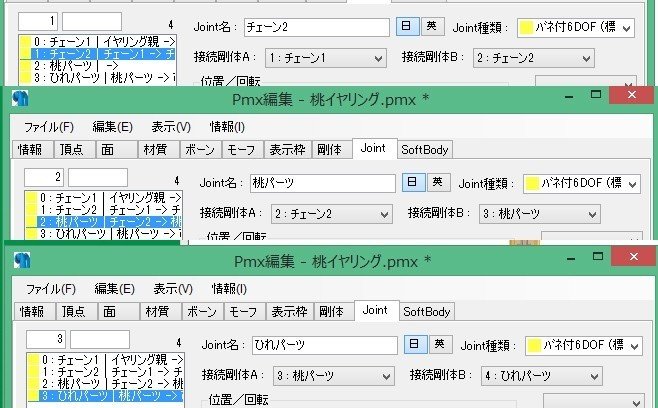The height and width of the screenshot is (408, 658).
Task: Open ファイル(F) menu in the 桃パーツ joint window
Action: 49,127
